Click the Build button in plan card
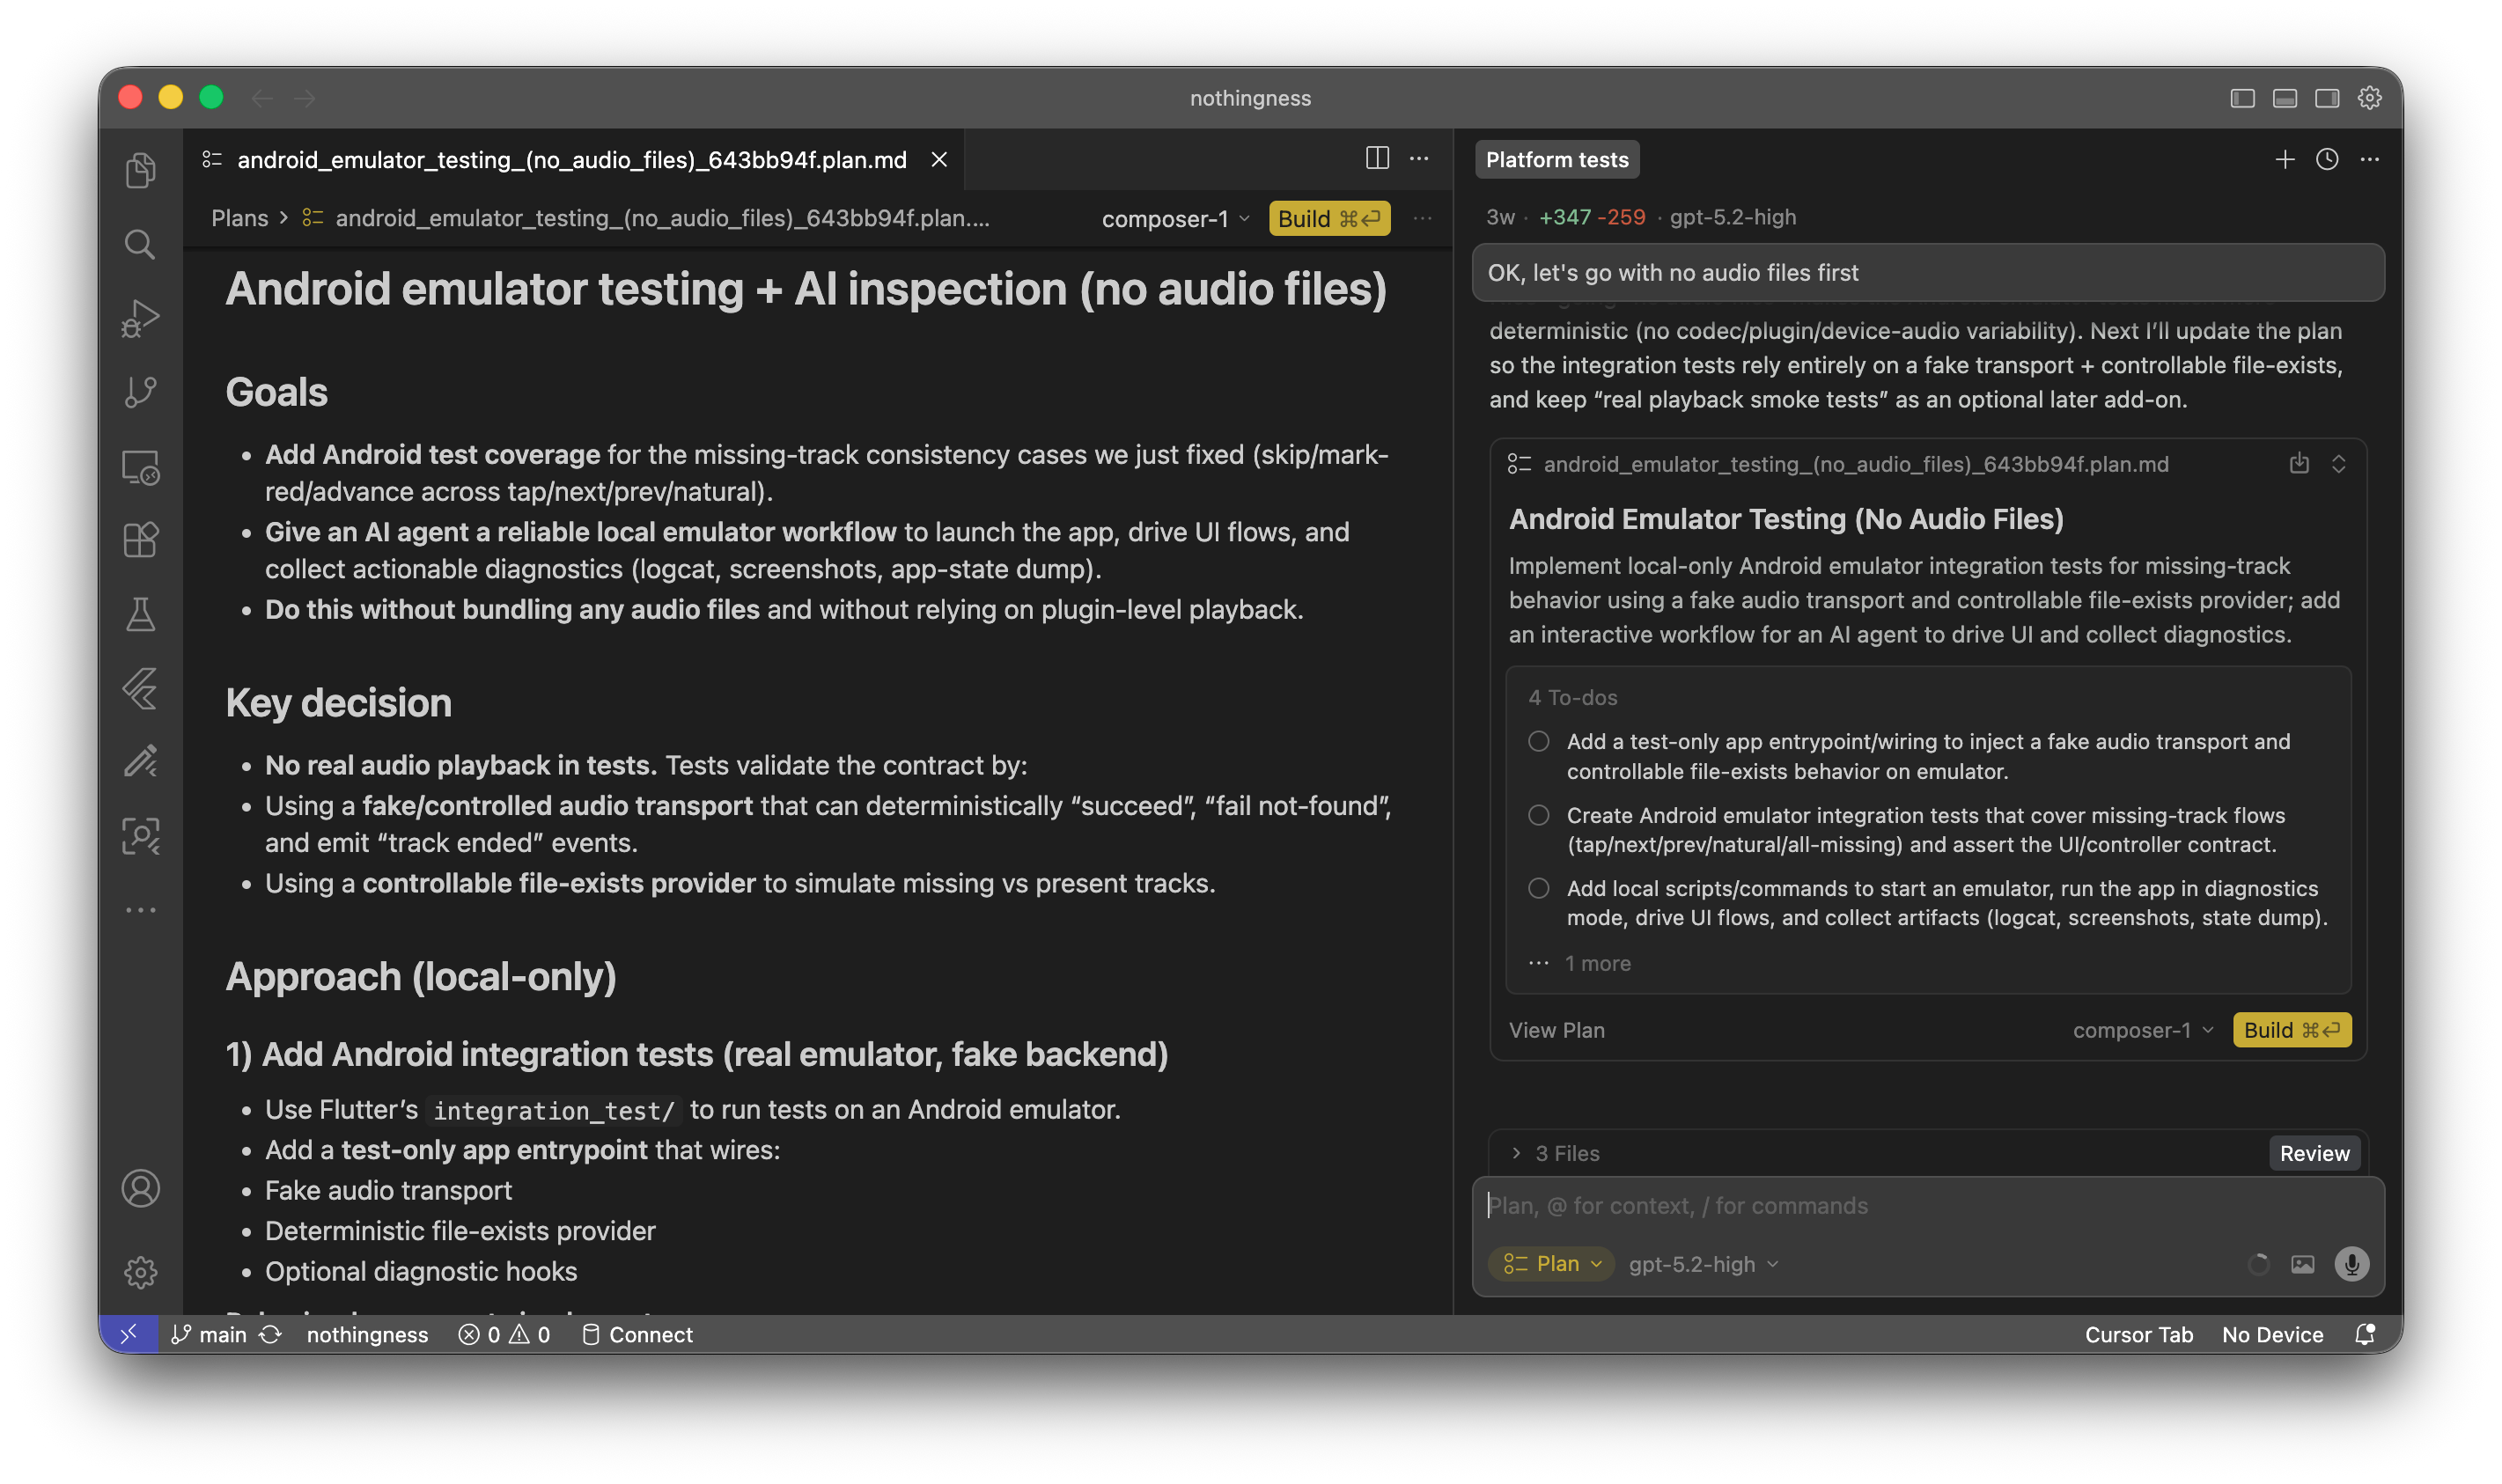 [x=2292, y=1030]
